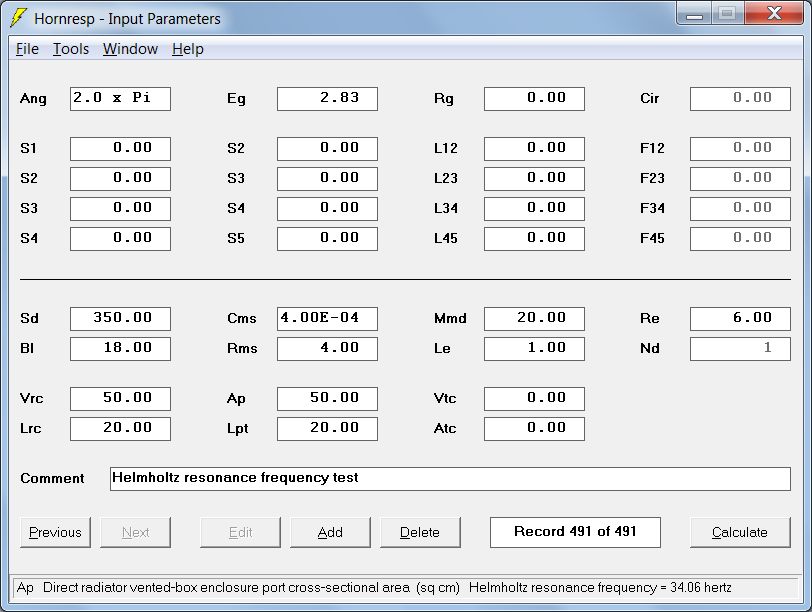Viewport: 812px width, 612px height.
Task: Click the Vrc label
Action: click(x=32, y=399)
